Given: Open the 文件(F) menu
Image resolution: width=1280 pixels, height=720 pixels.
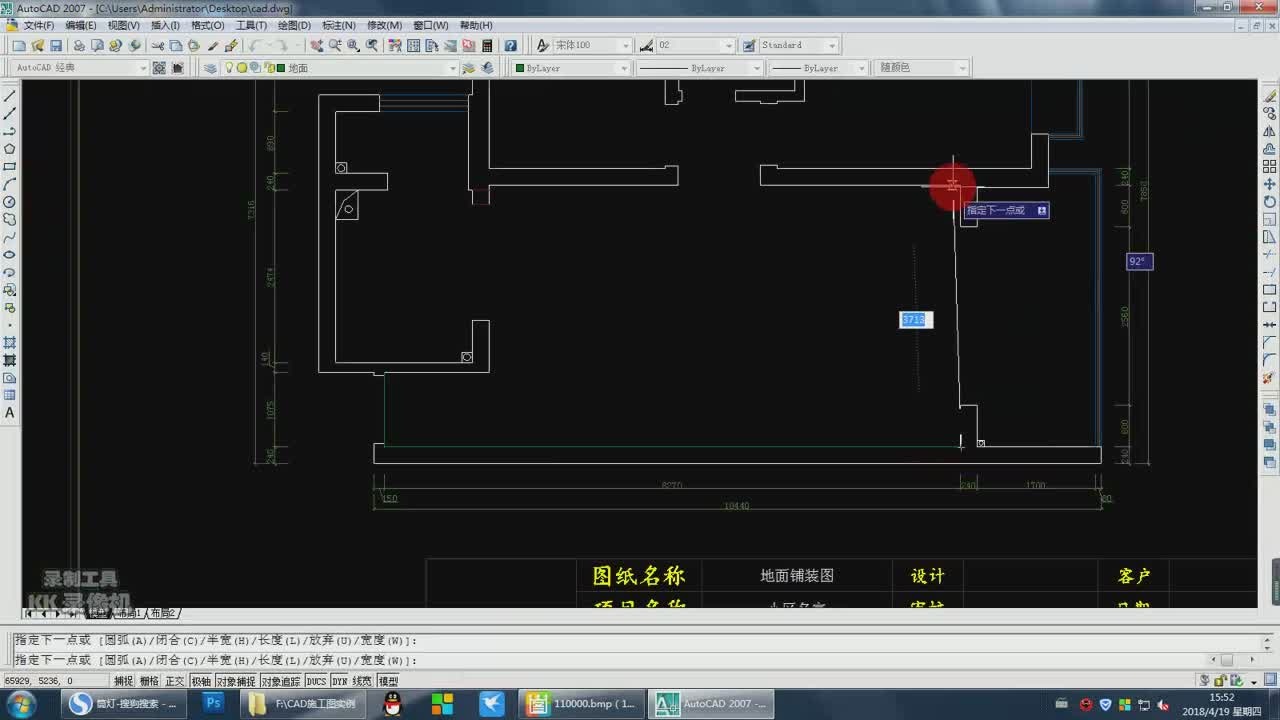Looking at the screenshot, I should click(39, 25).
